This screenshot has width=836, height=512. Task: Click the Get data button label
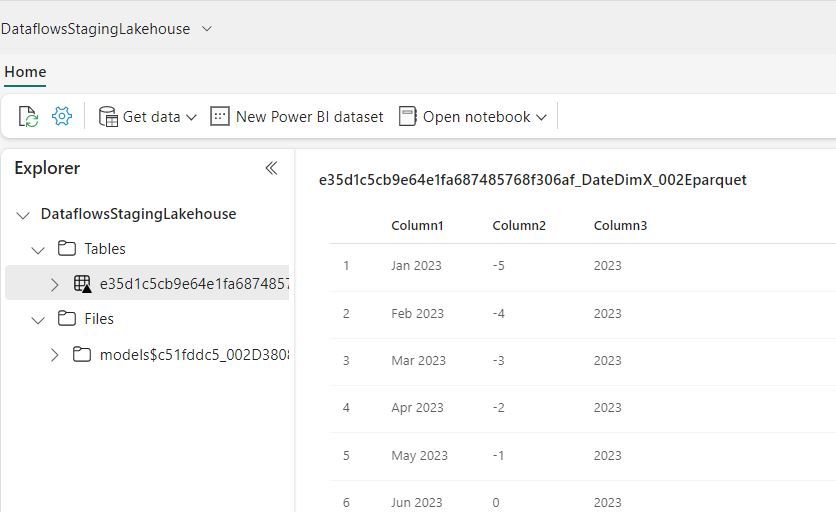pos(151,117)
